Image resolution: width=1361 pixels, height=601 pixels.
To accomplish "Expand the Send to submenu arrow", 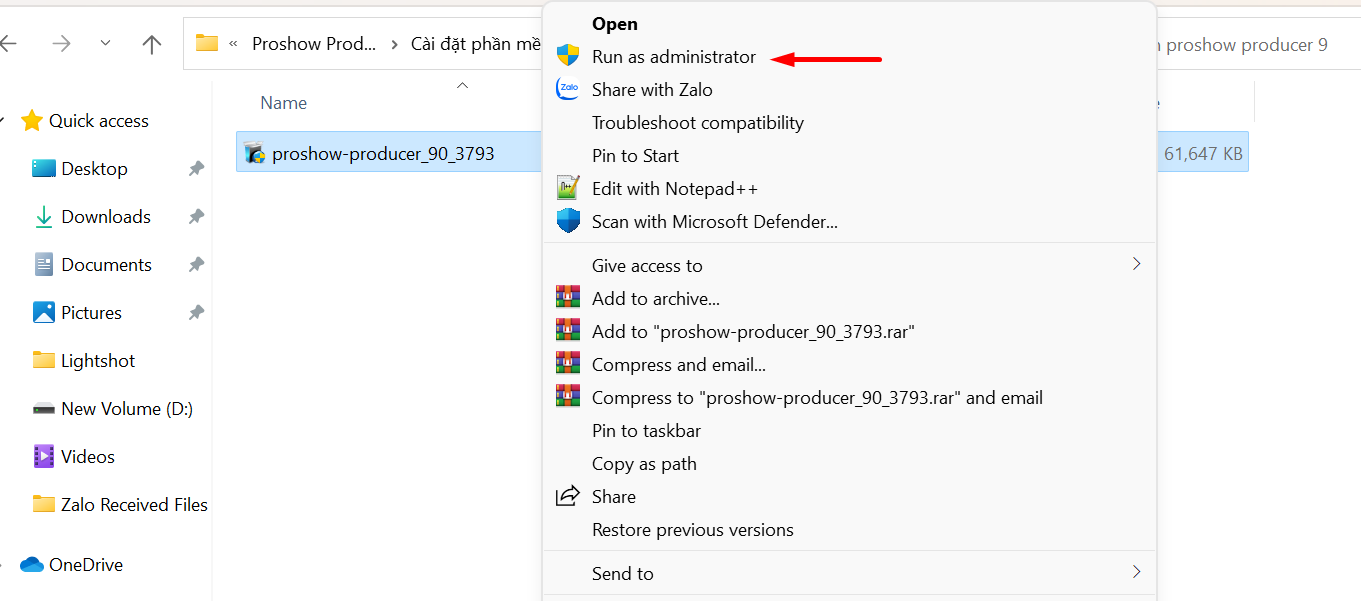I will [x=1136, y=572].
